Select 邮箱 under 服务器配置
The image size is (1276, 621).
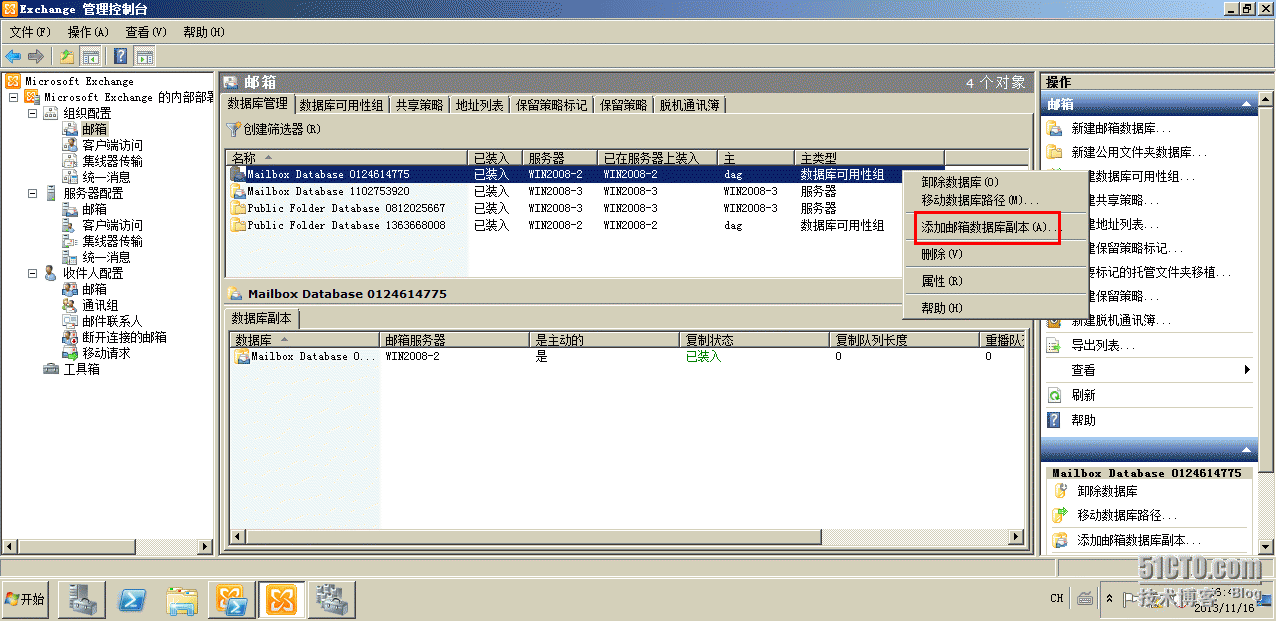tap(94, 209)
